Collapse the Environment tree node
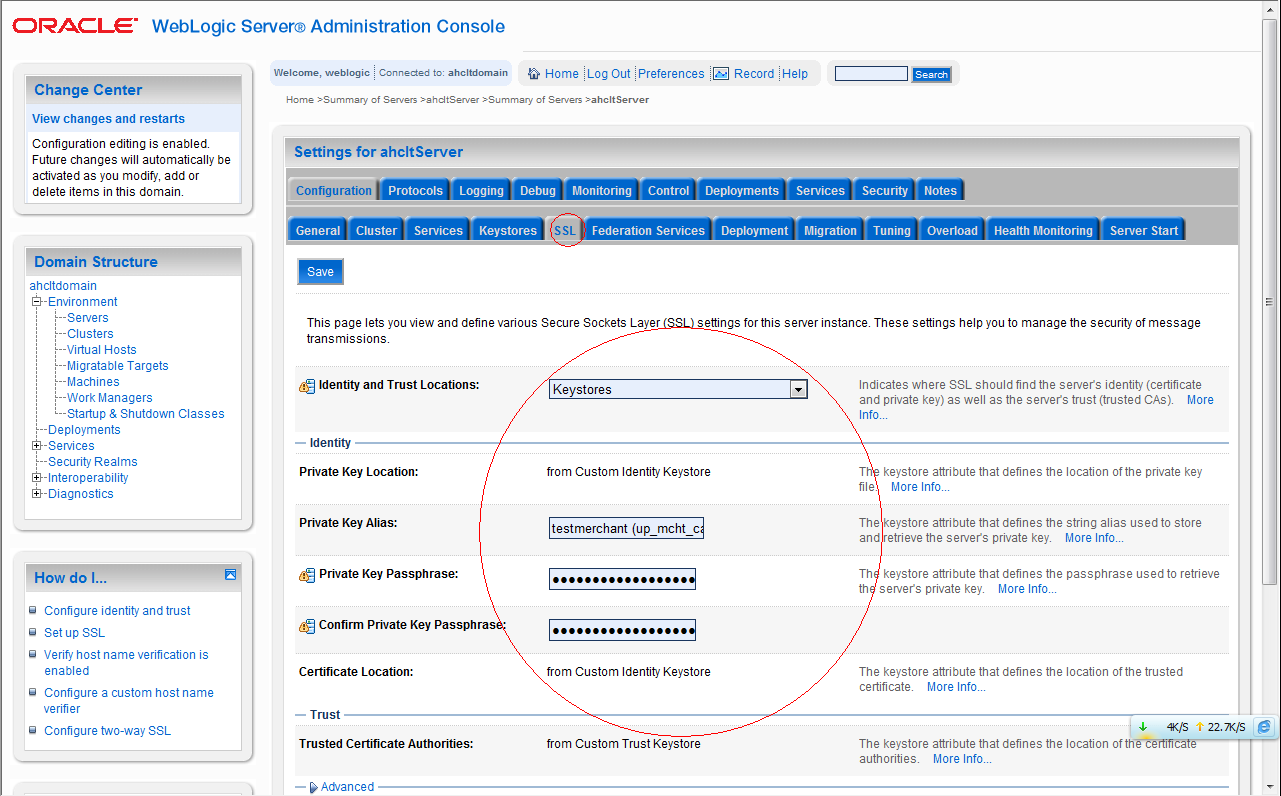Image resolution: width=1281 pixels, height=796 pixels. tap(37, 302)
